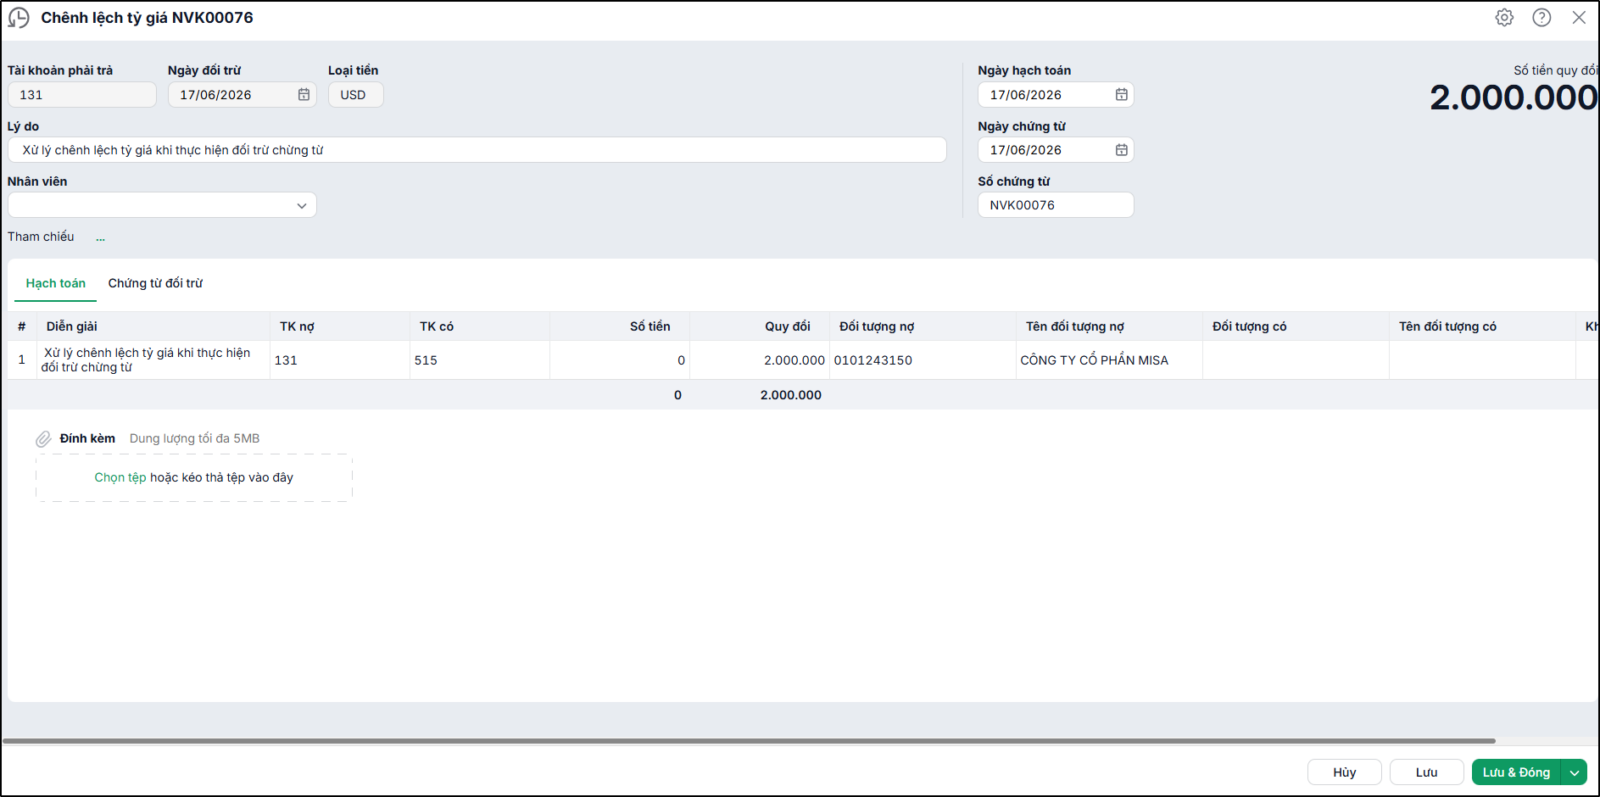Click the Lưu button
Screen dimensions: 1600x797
1427,773
